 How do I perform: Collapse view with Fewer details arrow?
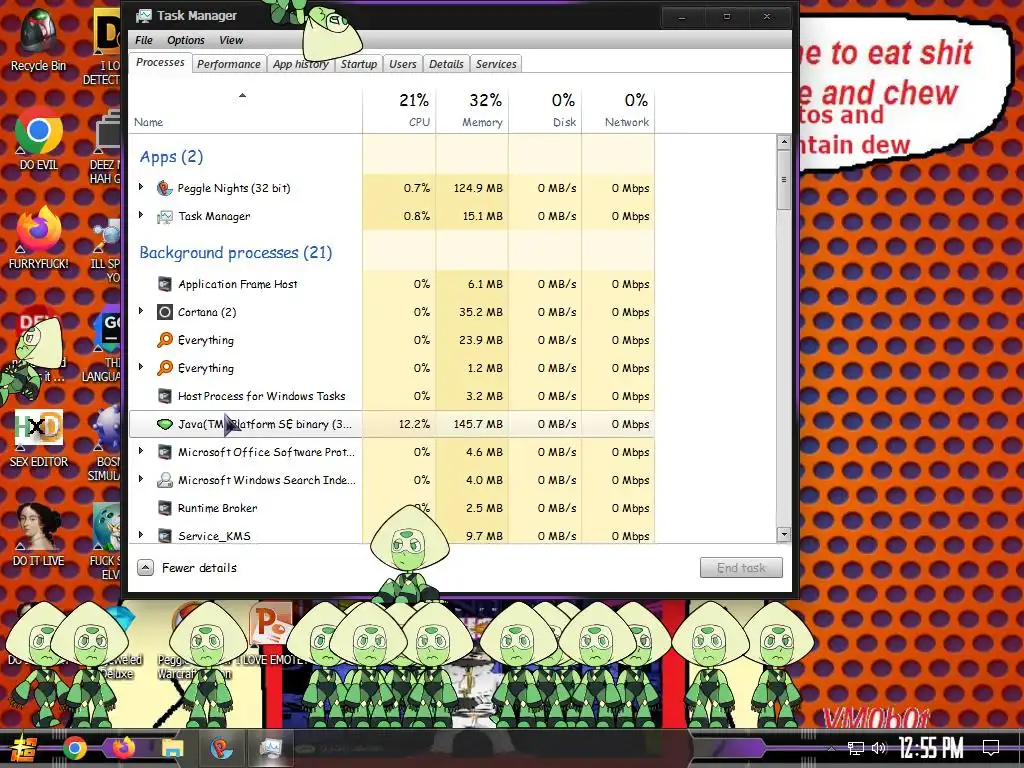[x=146, y=568]
